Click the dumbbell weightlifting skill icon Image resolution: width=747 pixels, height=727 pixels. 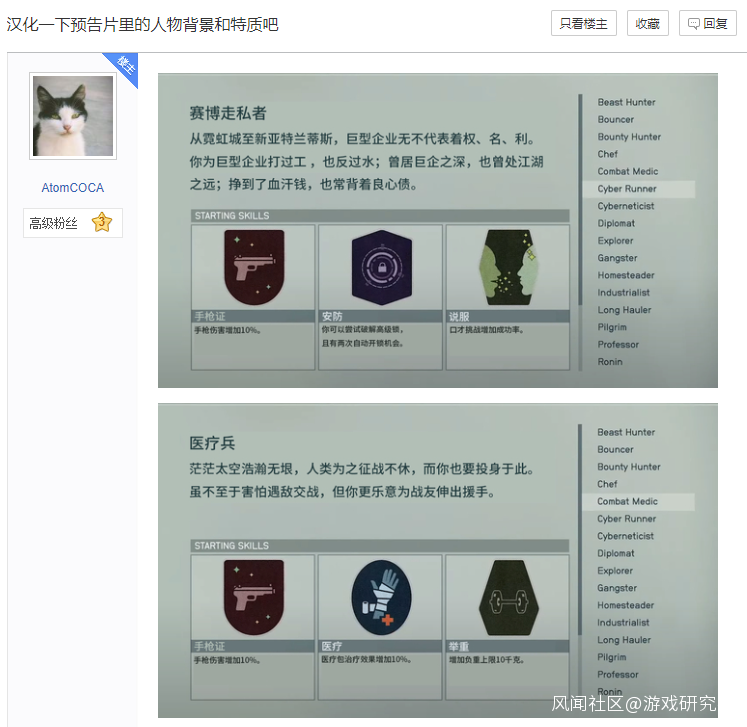pos(509,597)
